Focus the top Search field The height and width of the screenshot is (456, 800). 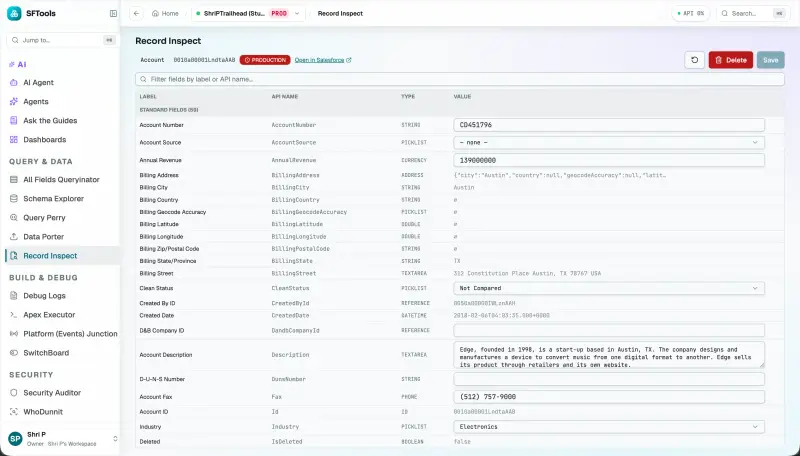click(753, 13)
